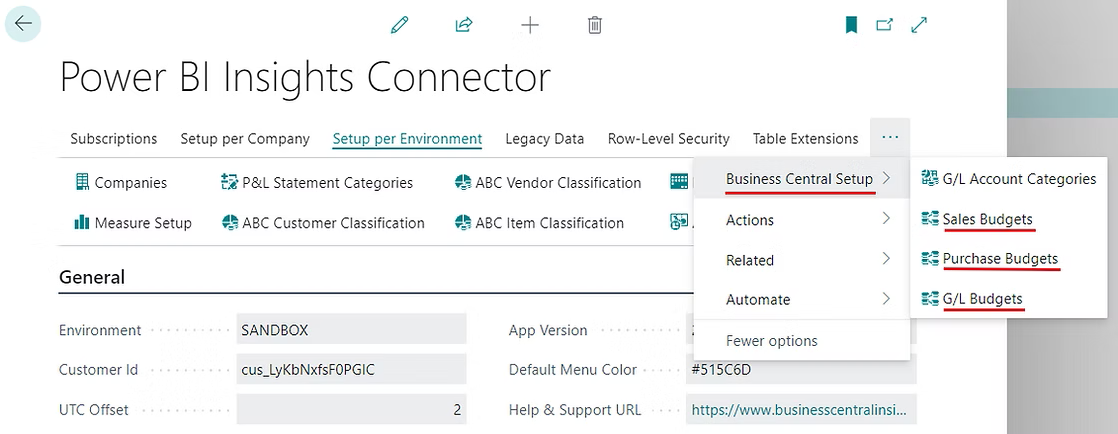Image resolution: width=1118 pixels, height=434 pixels.
Task: Expand page to full screen icon
Action: click(x=919, y=25)
